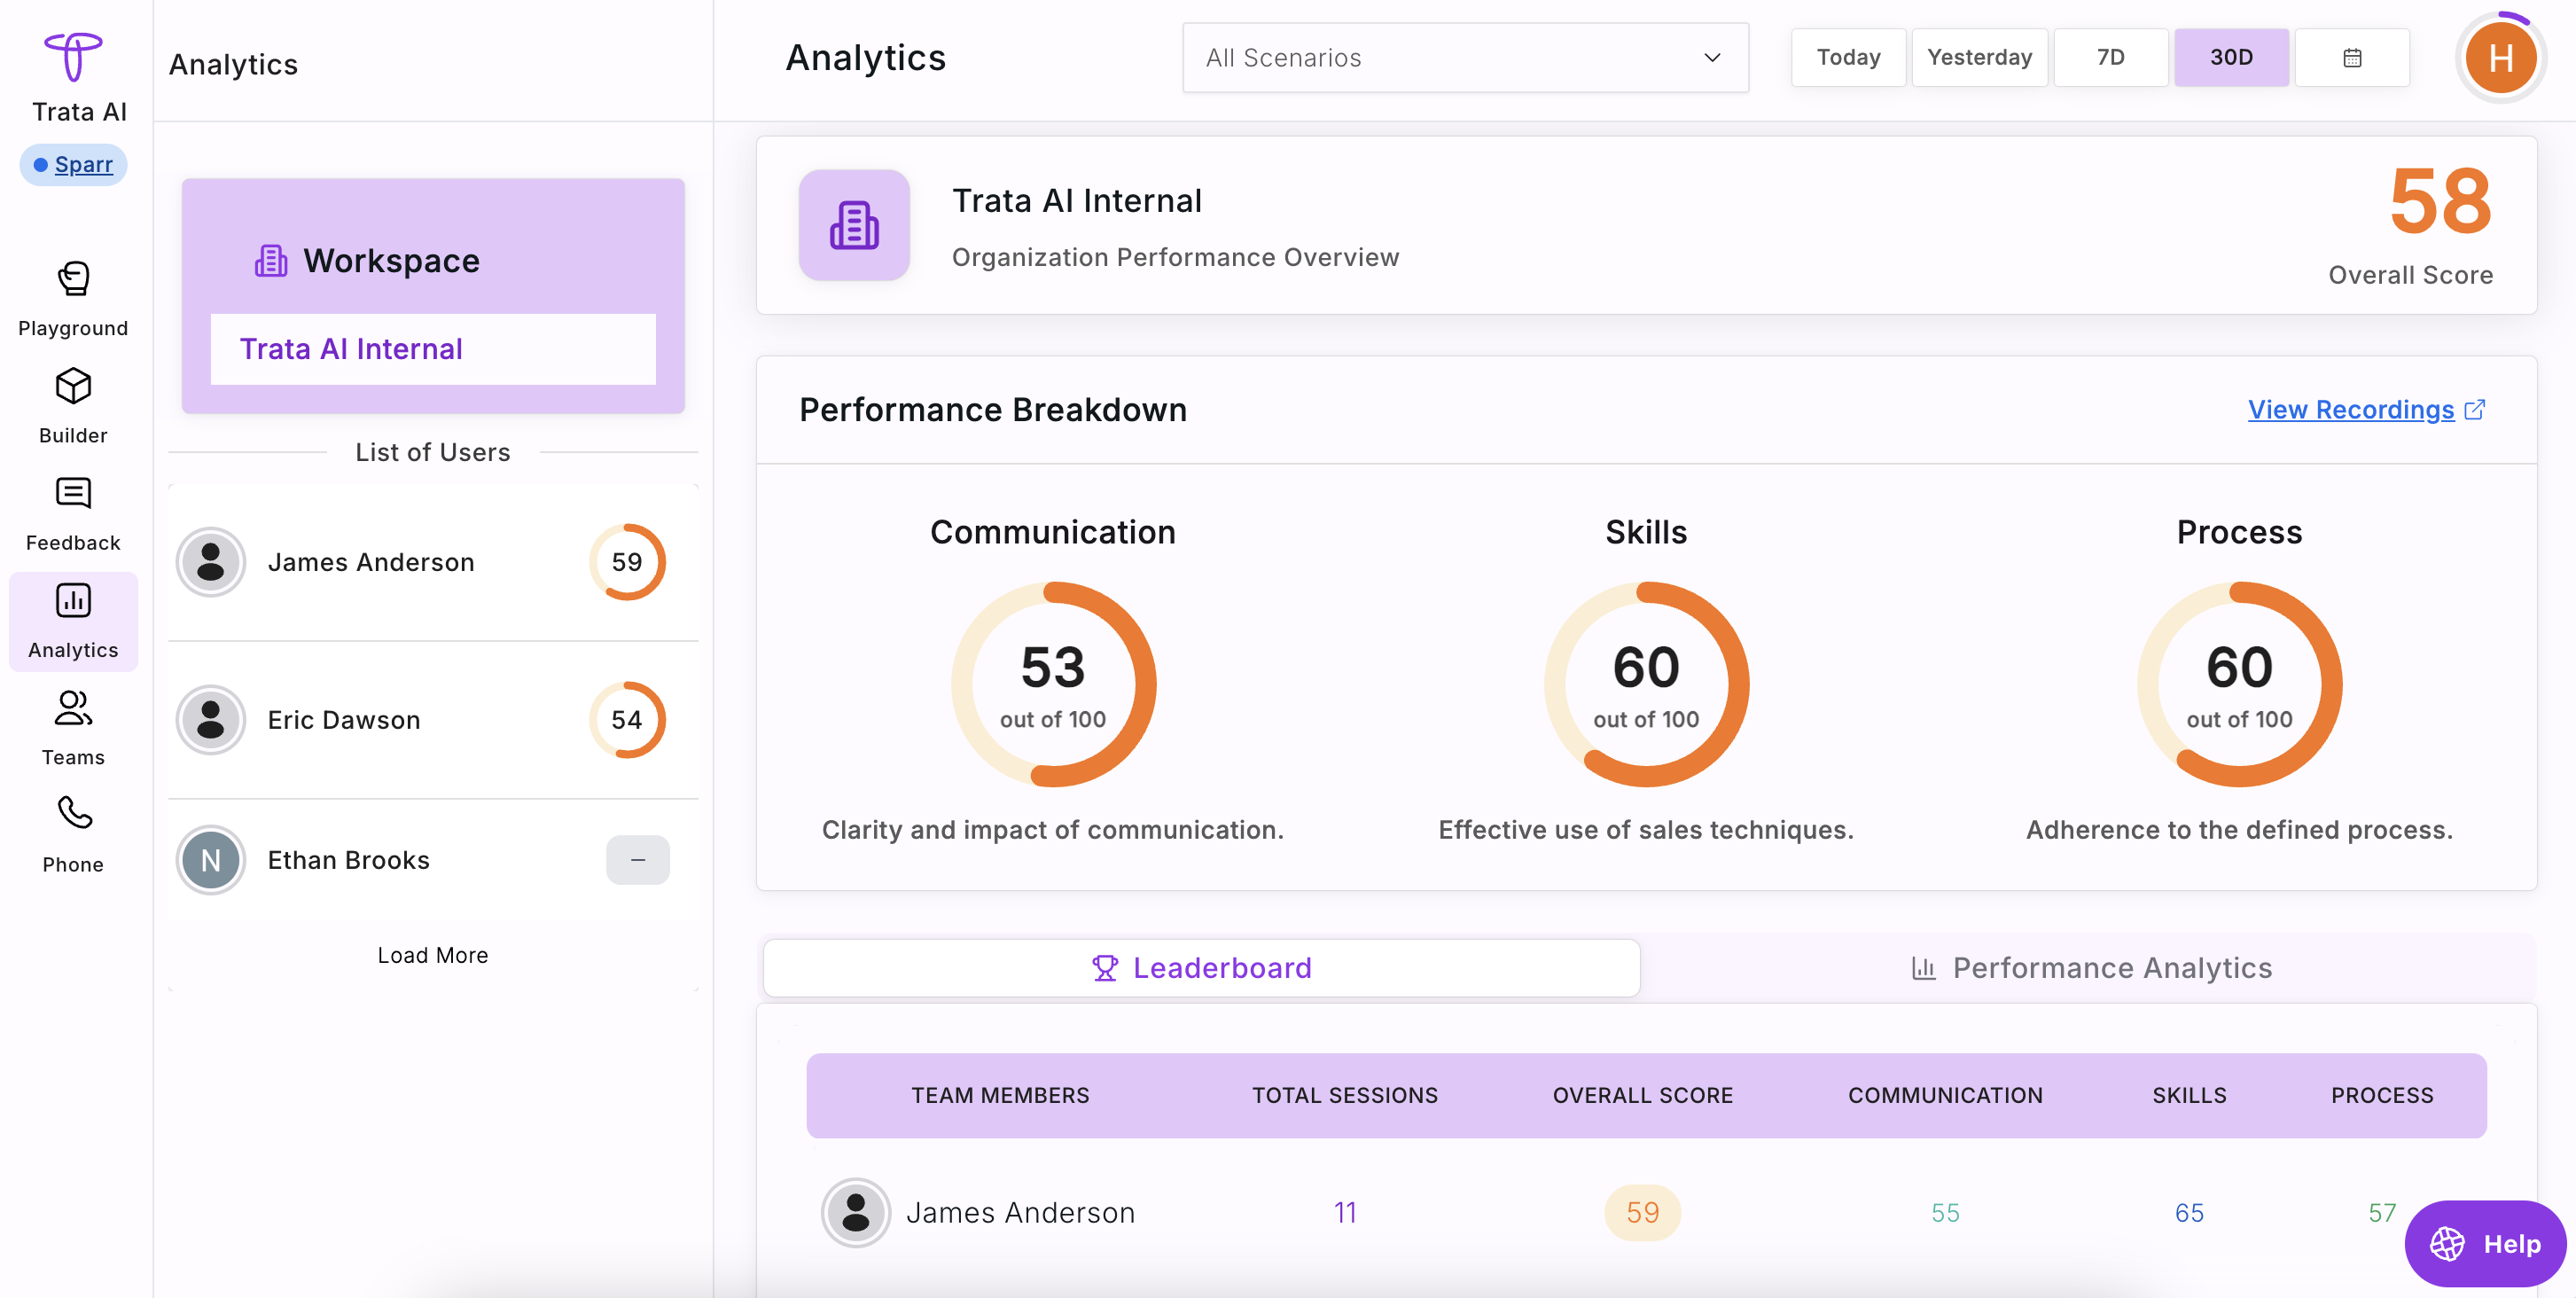This screenshot has height=1298, width=2576.
Task: Click the Trata AI logo
Action: point(74,56)
